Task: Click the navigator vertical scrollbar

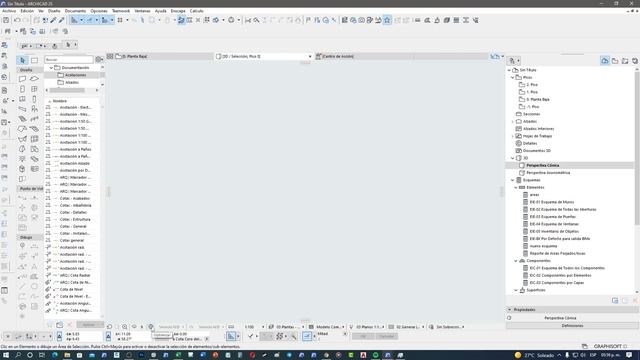Action: click(637, 149)
